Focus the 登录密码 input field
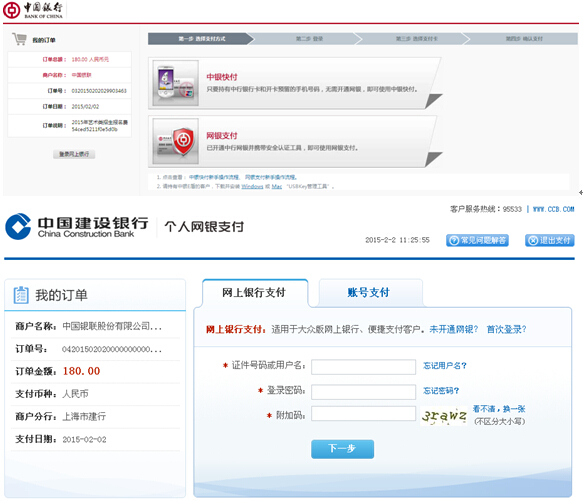Viewport: 583px width, 501px height. [364, 392]
